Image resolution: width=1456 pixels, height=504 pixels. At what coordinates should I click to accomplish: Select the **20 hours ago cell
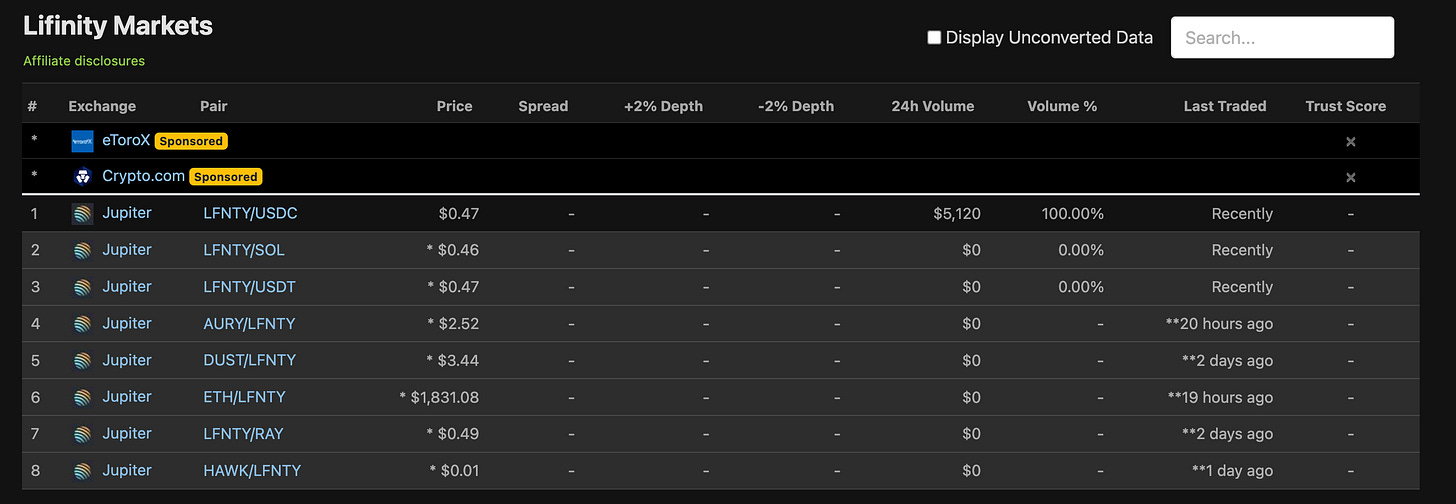click(1219, 324)
